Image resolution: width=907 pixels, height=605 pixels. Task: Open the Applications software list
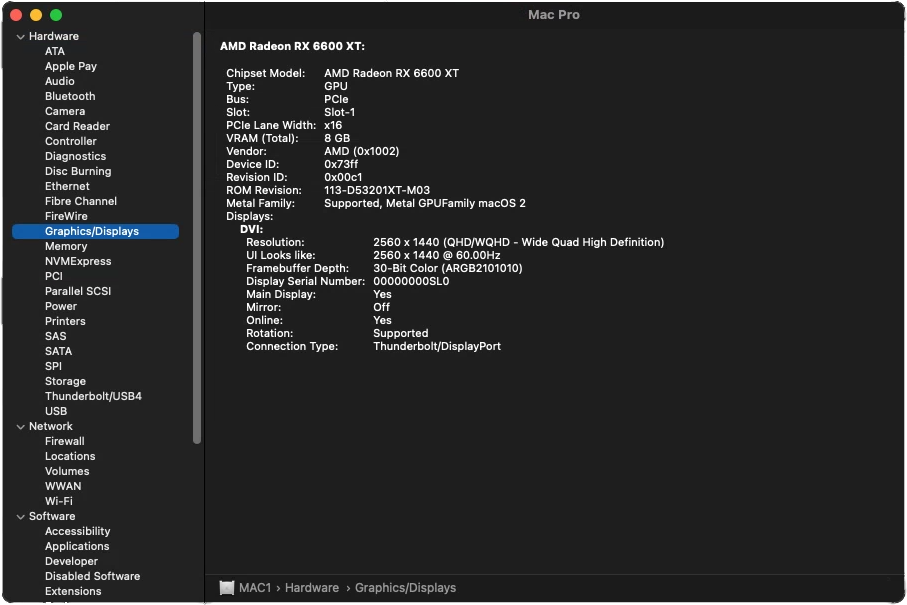(77, 547)
